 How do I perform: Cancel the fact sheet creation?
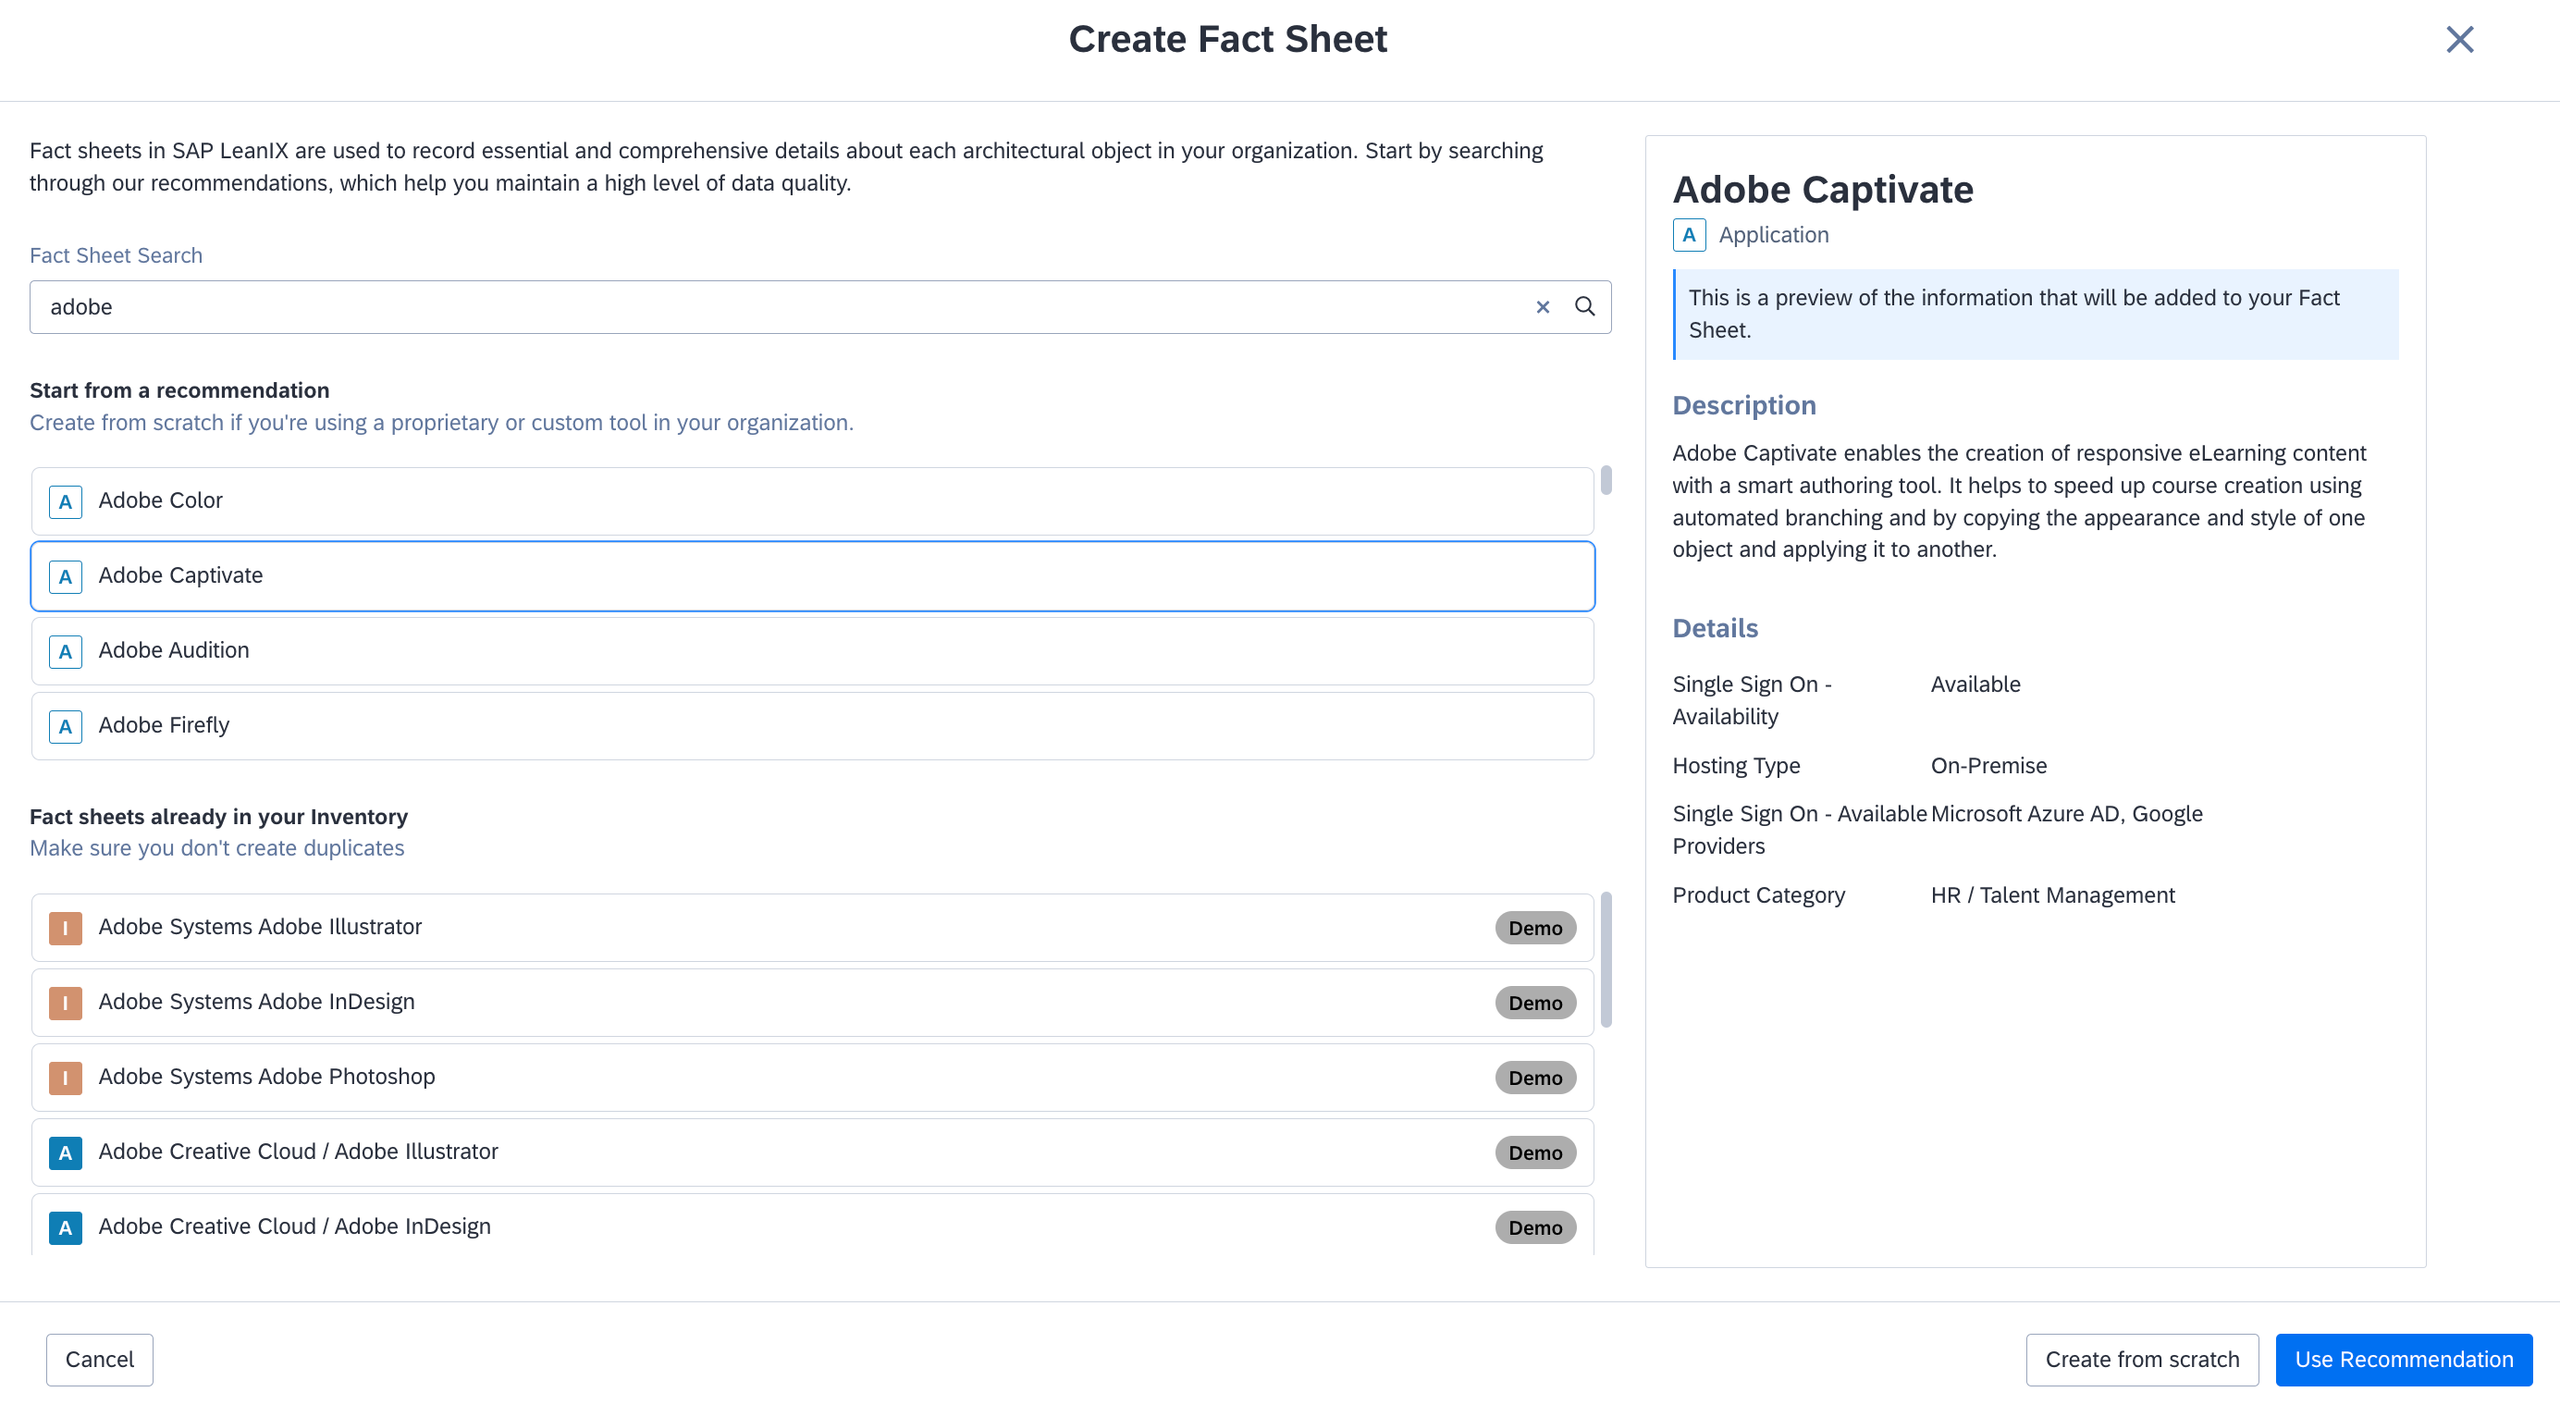99,1360
